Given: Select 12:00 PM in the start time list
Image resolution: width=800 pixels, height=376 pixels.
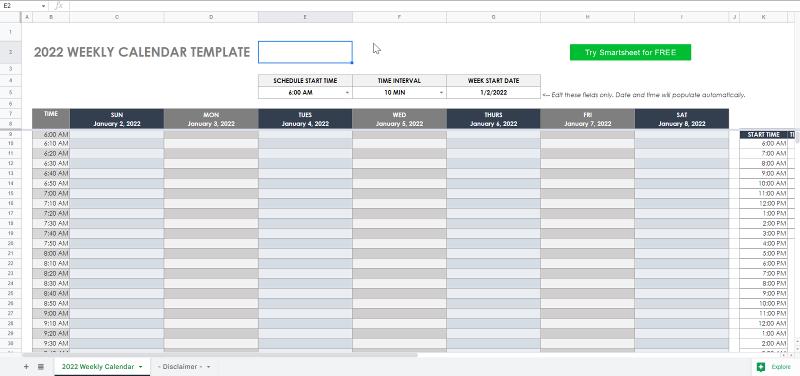Looking at the screenshot, I should click(x=763, y=204).
